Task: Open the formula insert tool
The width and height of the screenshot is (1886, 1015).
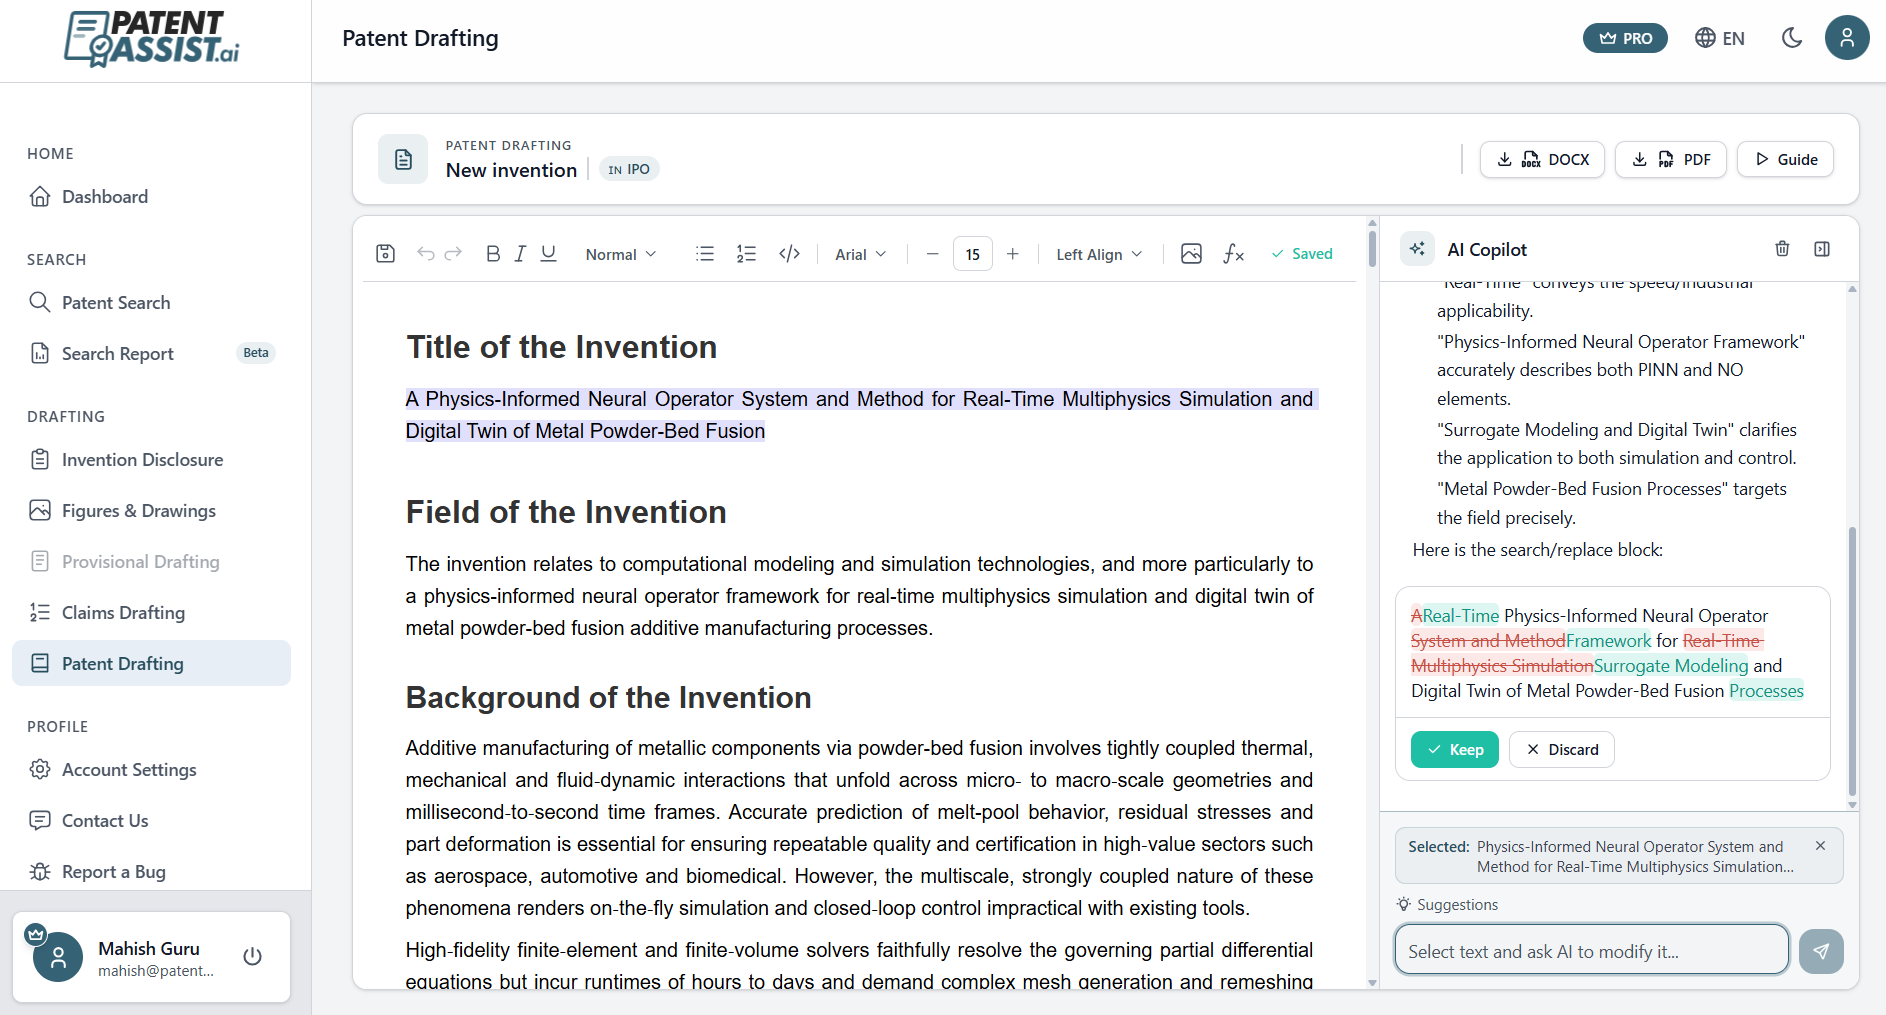Action: 1234,253
